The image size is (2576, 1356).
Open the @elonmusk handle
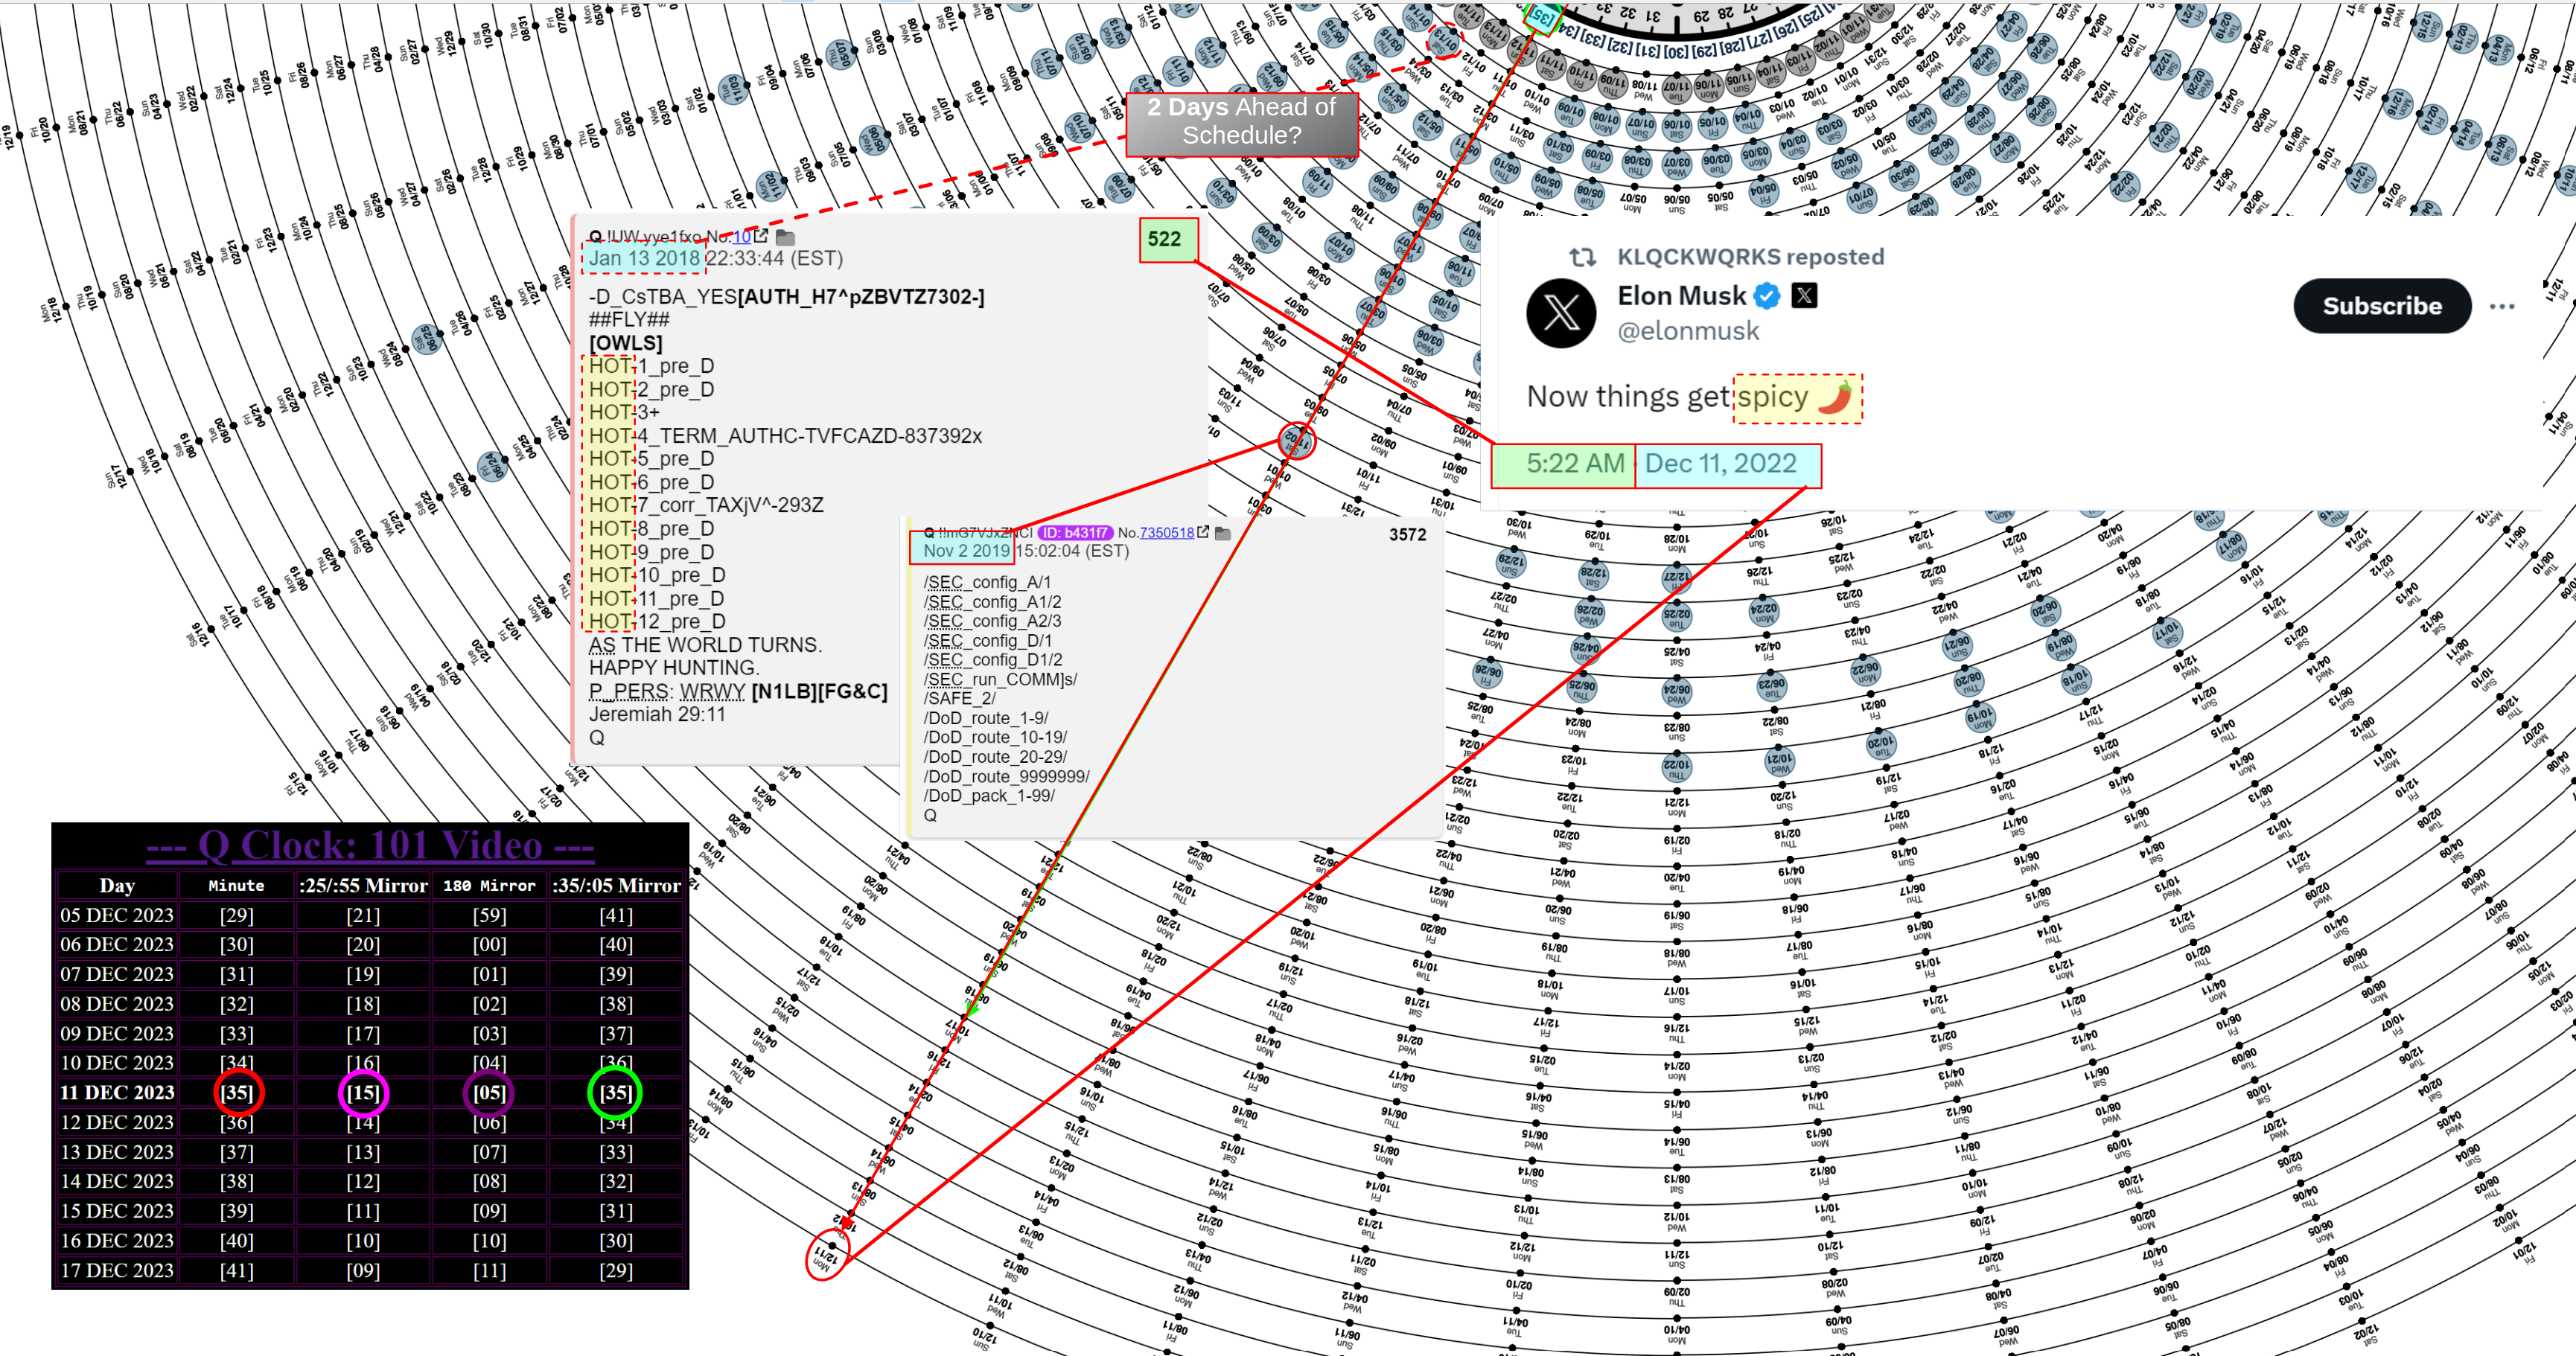[1688, 331]
